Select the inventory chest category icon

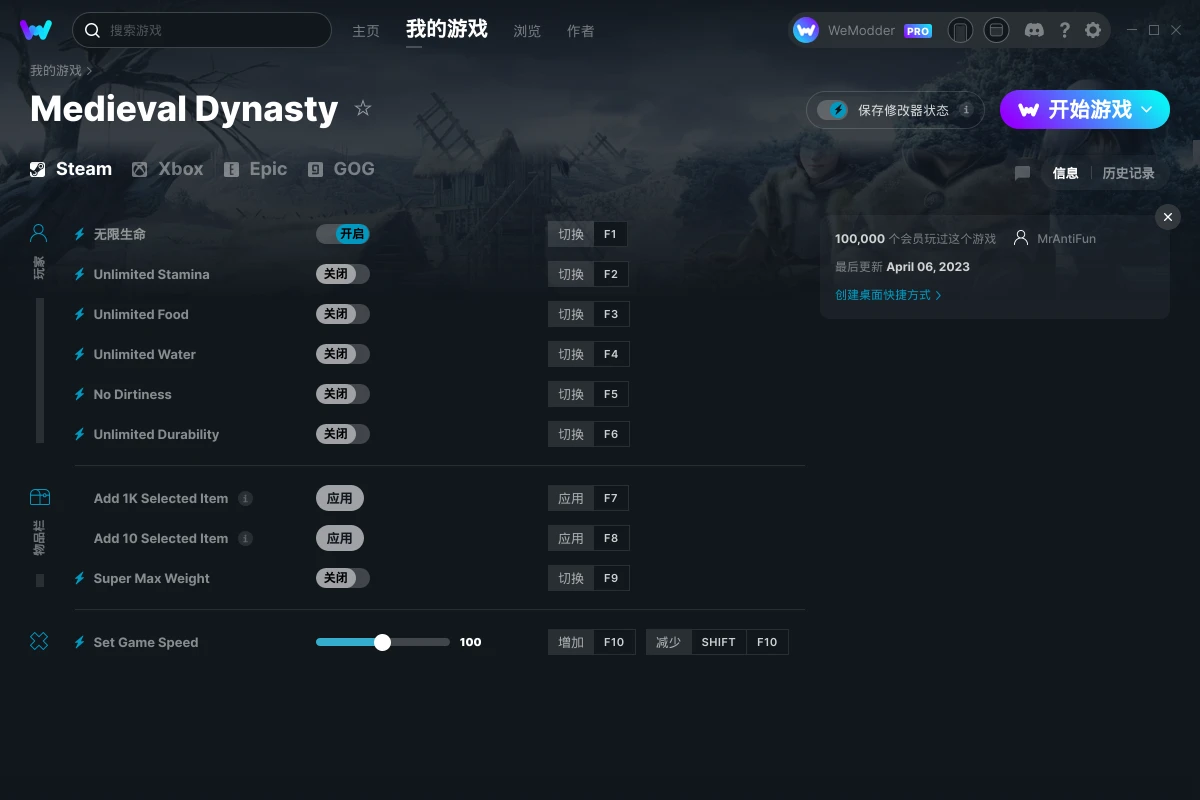click(x=39, y=497)
